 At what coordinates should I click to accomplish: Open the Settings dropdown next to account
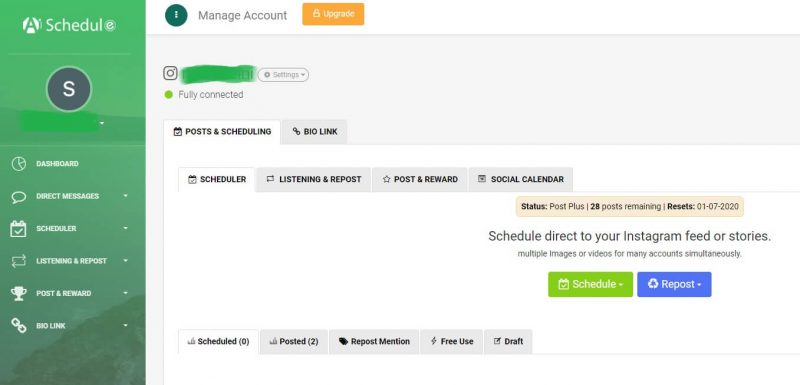point(283,75)
